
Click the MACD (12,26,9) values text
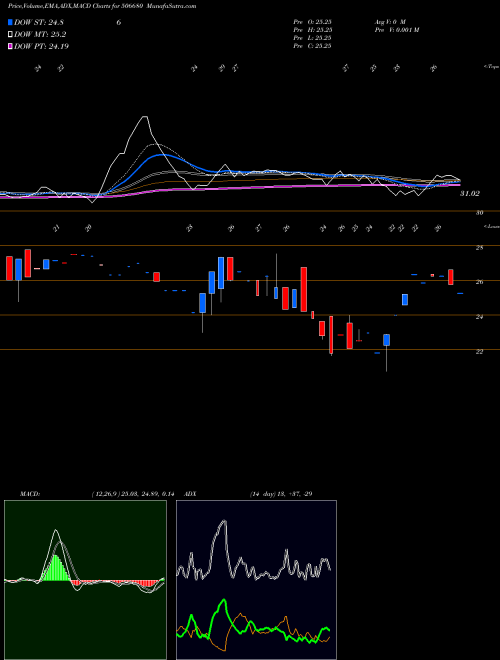pyautogui.click(x=133, y=494)
